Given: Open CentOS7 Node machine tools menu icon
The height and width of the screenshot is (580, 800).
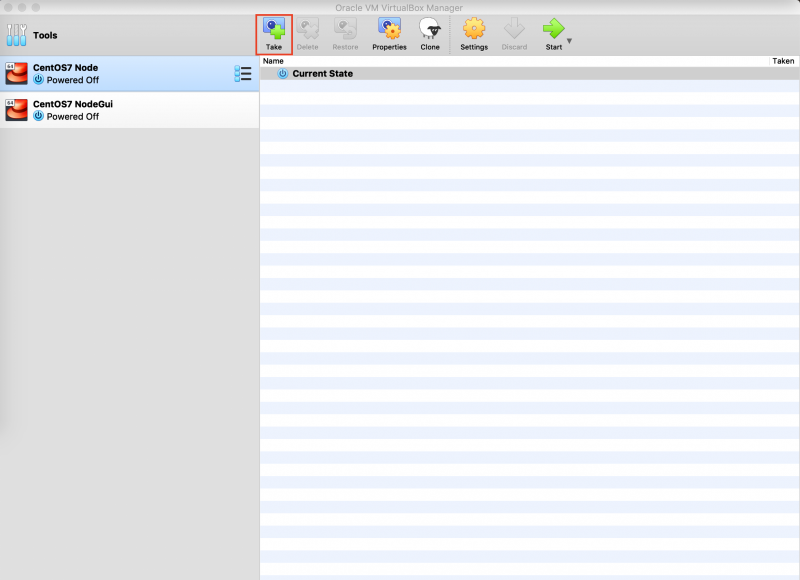Looking at the screenshot, I should pyautogui.click(x=243, y=73).
